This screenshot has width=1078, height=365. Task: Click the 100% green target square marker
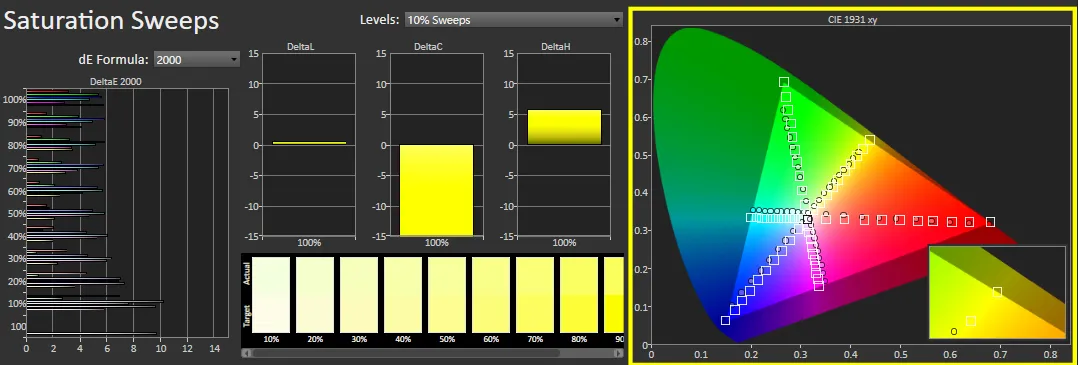[x=784, y=82]
